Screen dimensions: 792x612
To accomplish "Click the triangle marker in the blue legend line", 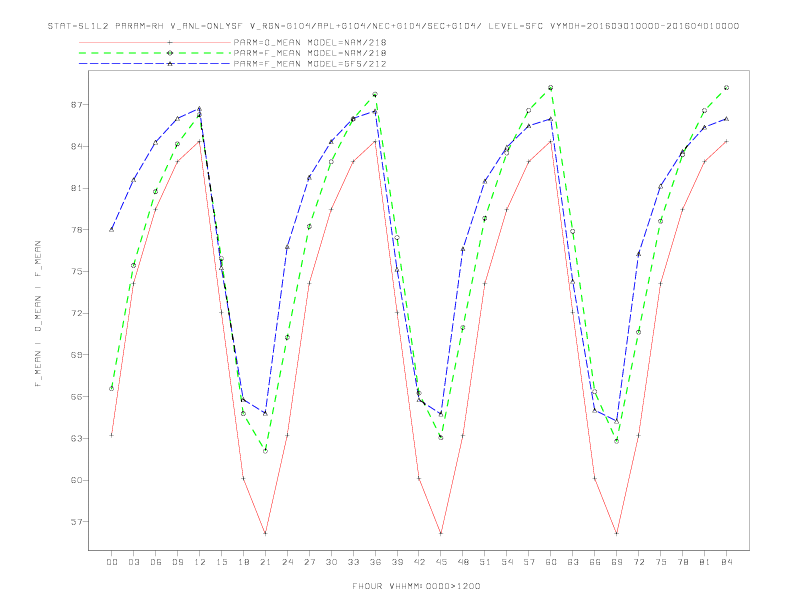I will [x=170, y=64].
